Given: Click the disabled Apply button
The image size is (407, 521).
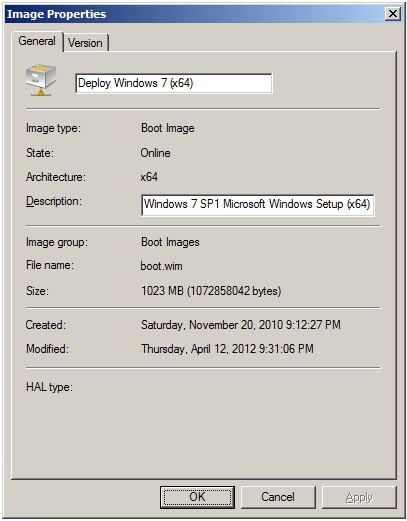Looking at the screenshot, I should [x=359, y=497].
